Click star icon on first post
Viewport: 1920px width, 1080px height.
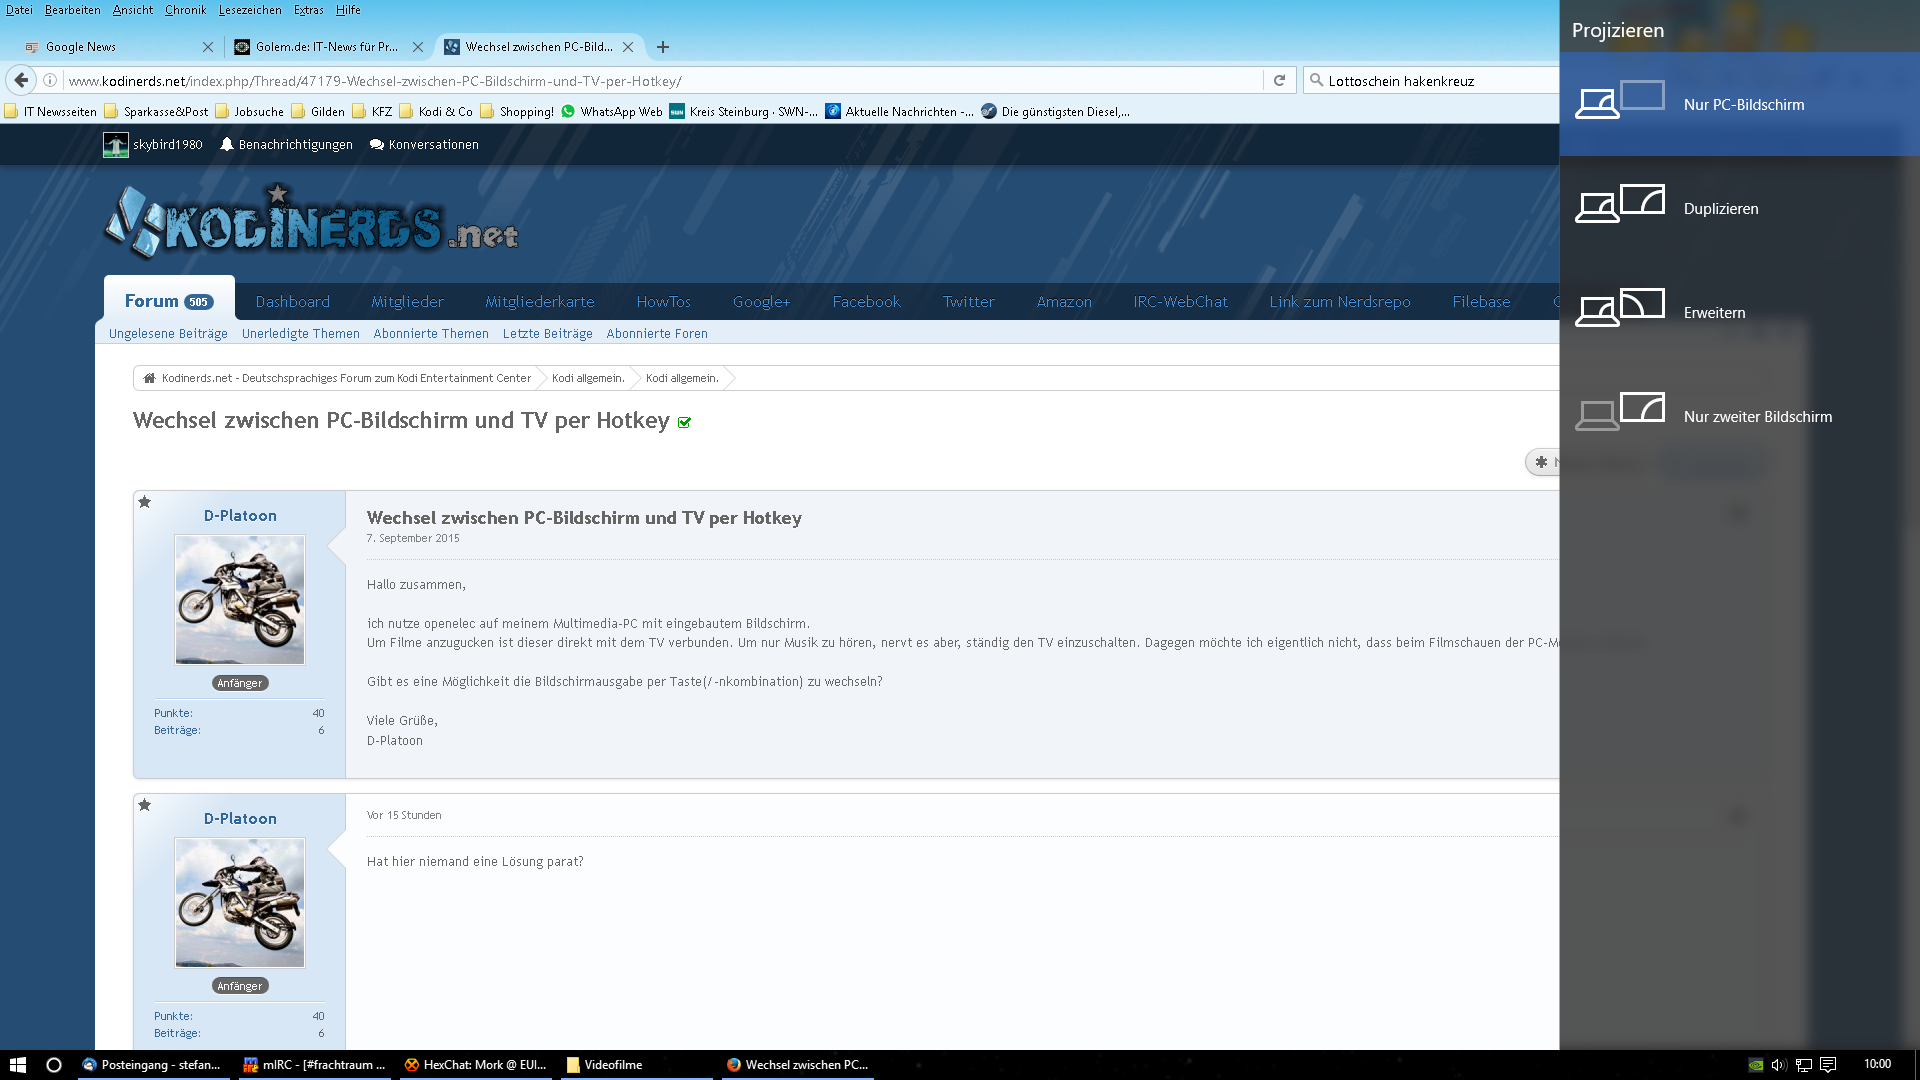coord(145,502)
